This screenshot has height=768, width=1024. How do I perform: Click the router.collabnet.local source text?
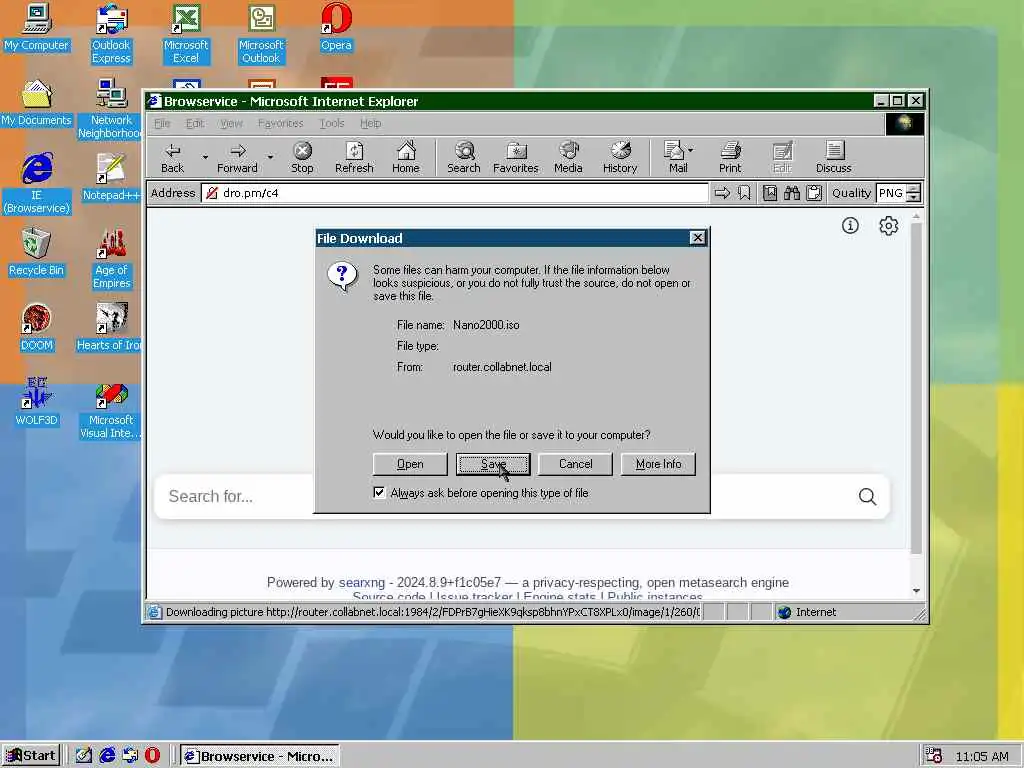pyautogui.click(x=502, y=367)
